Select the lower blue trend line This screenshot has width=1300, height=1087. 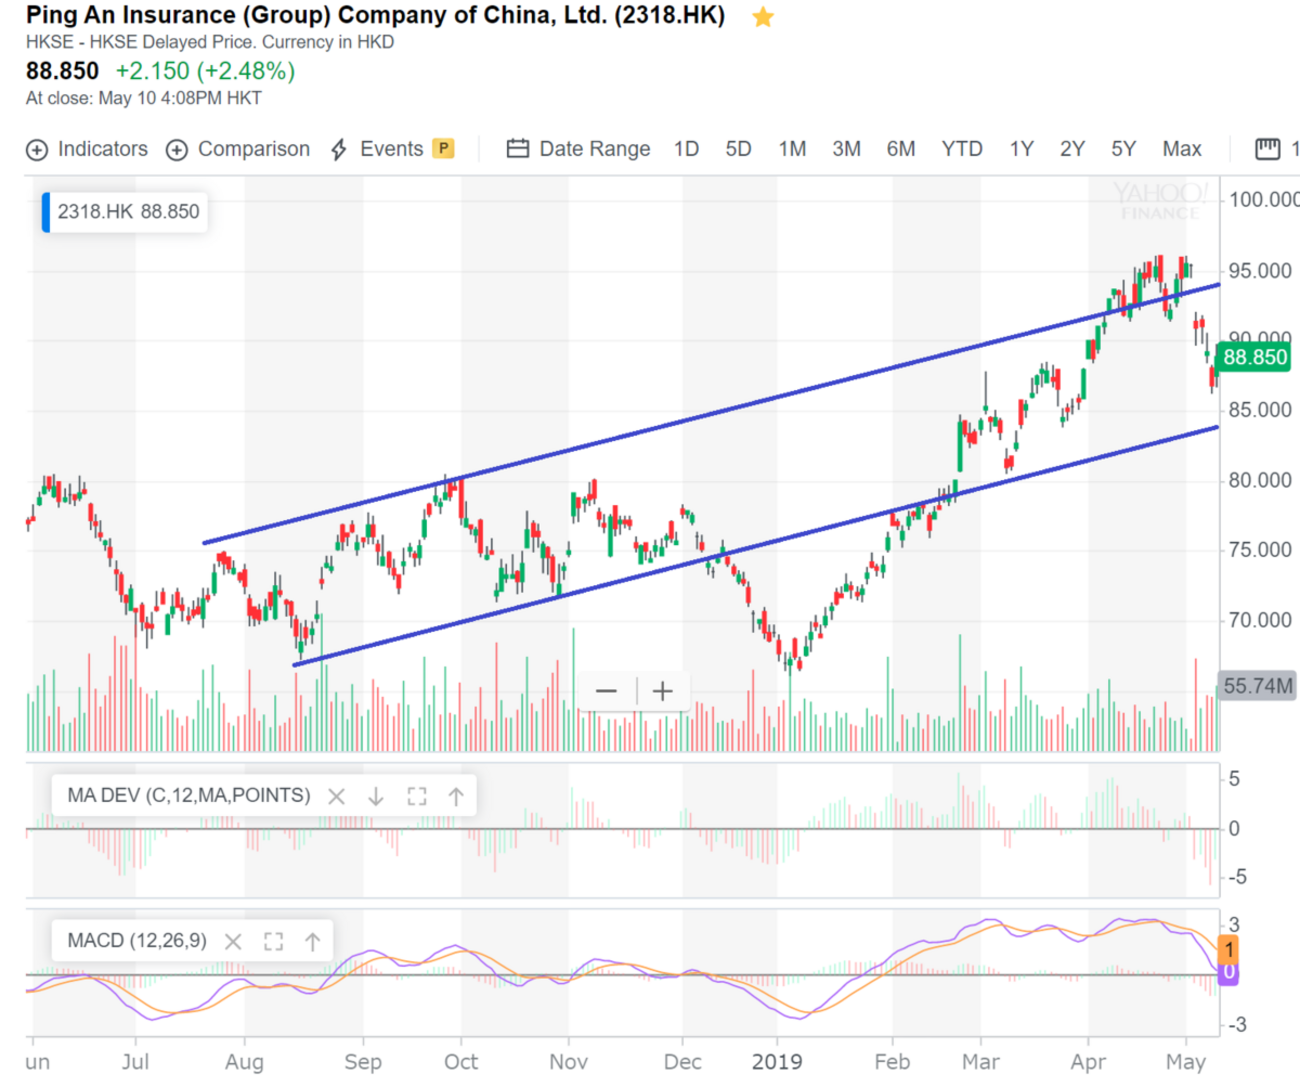(x=756, y=546)
